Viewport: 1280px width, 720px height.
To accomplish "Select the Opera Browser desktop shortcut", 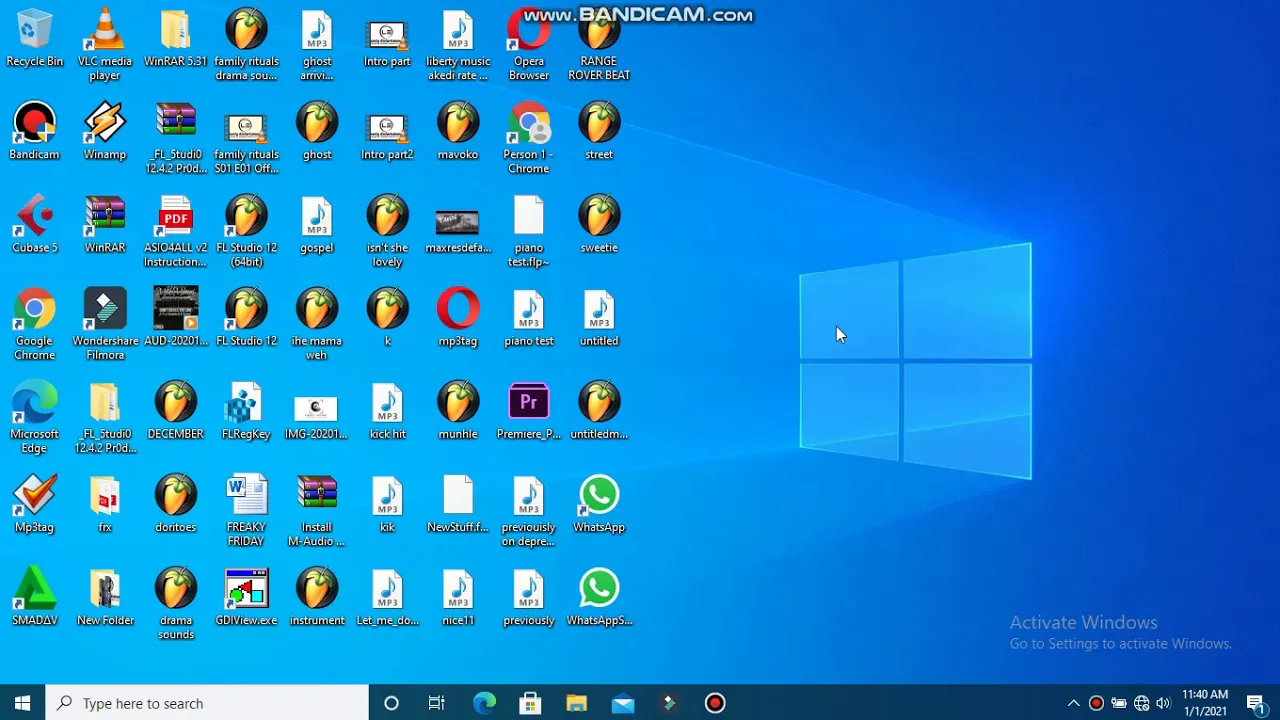I will point(528,45).
